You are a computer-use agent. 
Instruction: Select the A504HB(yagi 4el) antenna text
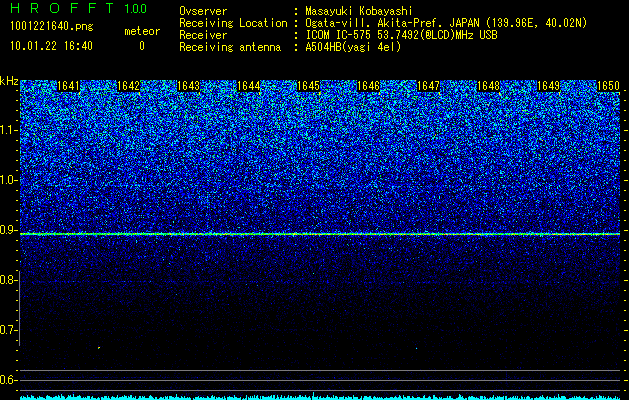(353, 47)
